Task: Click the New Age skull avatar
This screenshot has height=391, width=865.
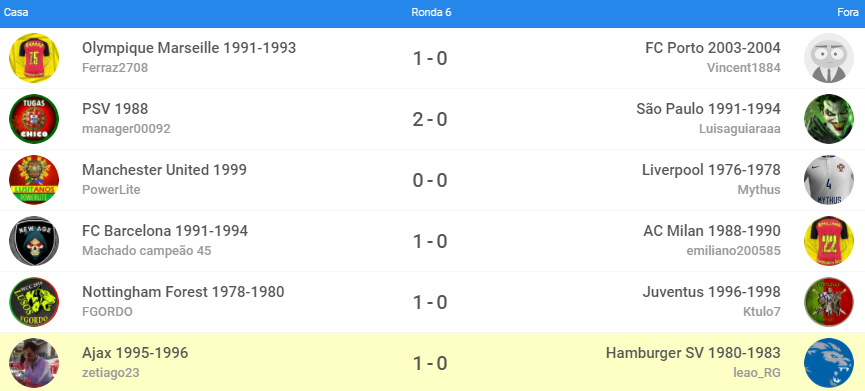Action: (x=34, y=241)
